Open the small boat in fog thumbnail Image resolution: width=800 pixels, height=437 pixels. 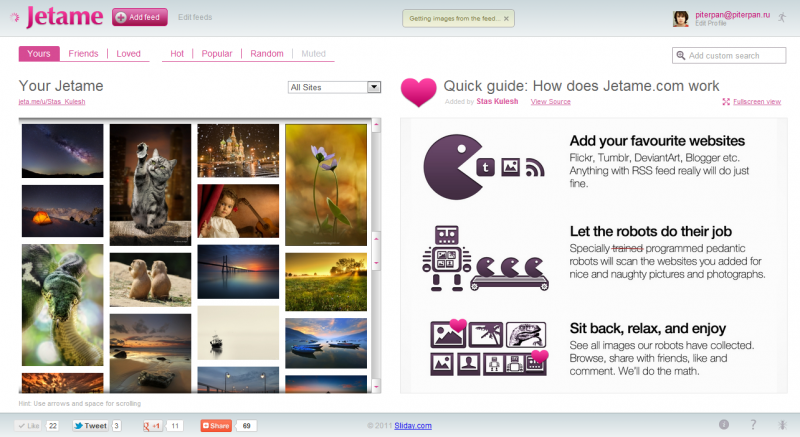[238, 332]
